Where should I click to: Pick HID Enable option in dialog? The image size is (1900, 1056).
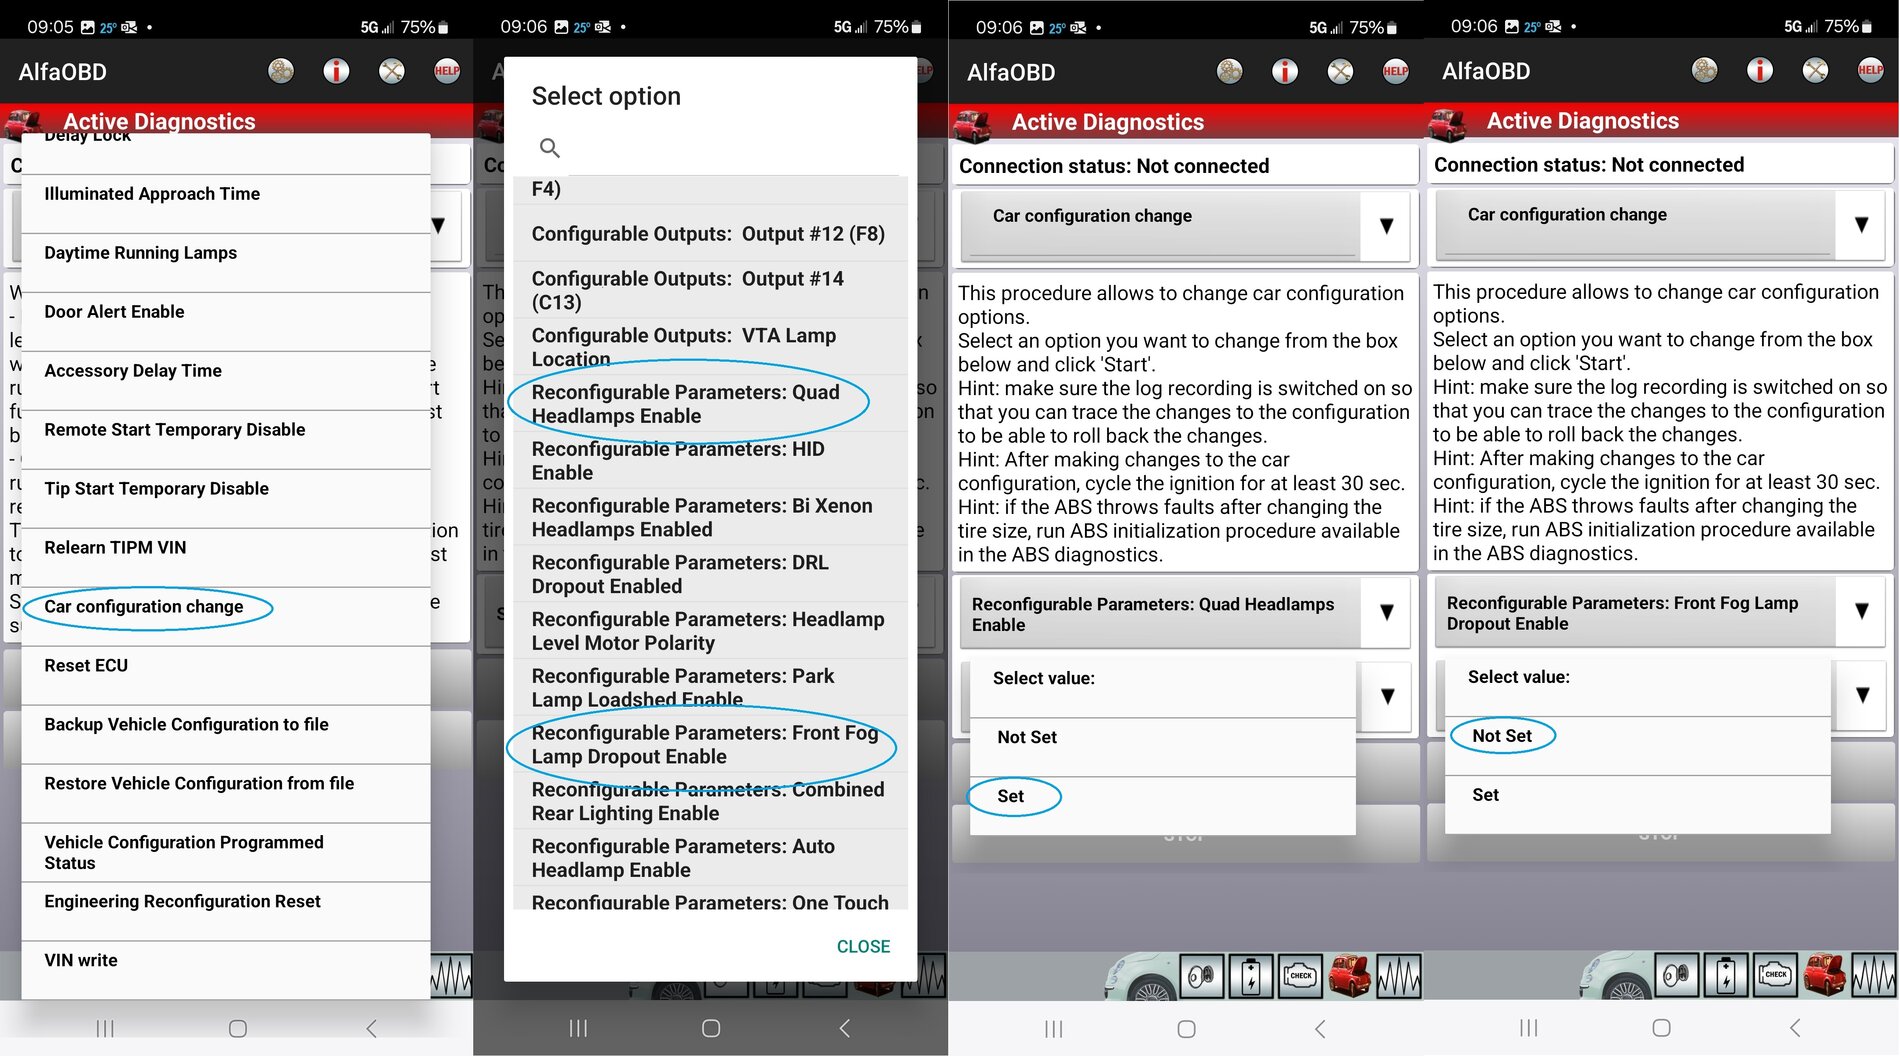point(710,461)
